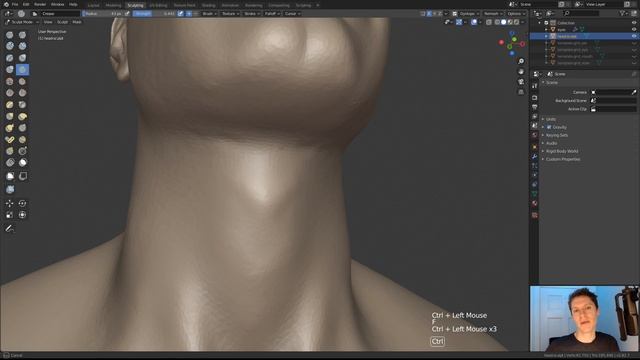This screenshot has height=360, width=640.
Task: Select the Mesh Filter tool
Action: [x=10, y=189]
